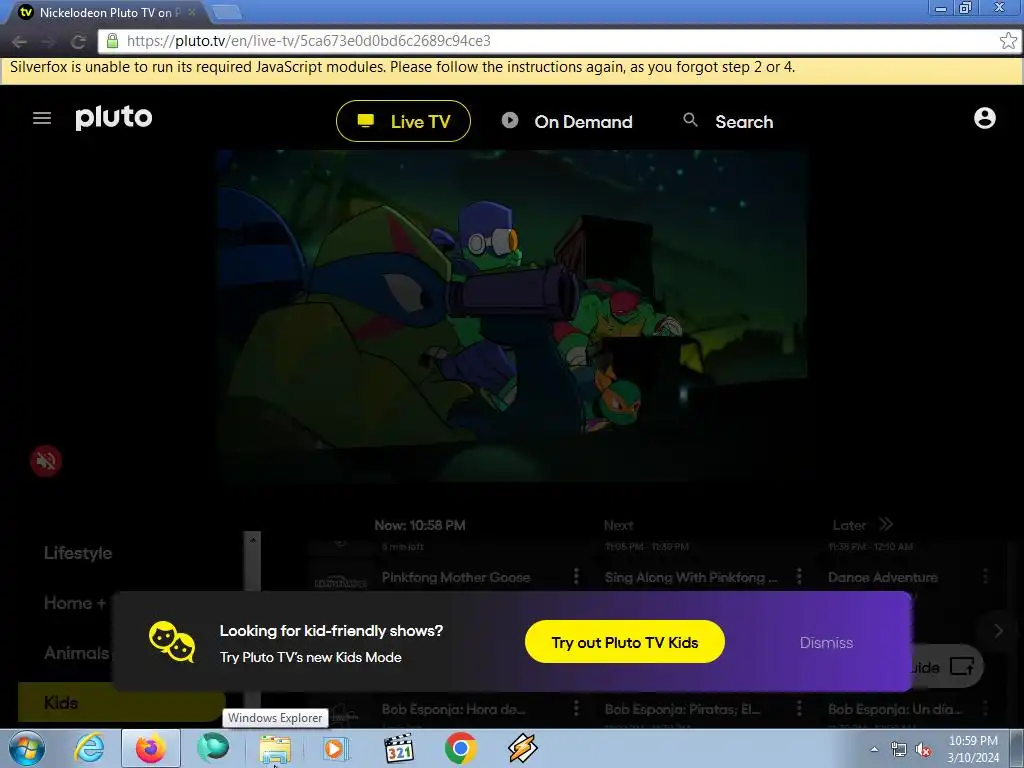Click the network tray icon

(x=899, y=750)
